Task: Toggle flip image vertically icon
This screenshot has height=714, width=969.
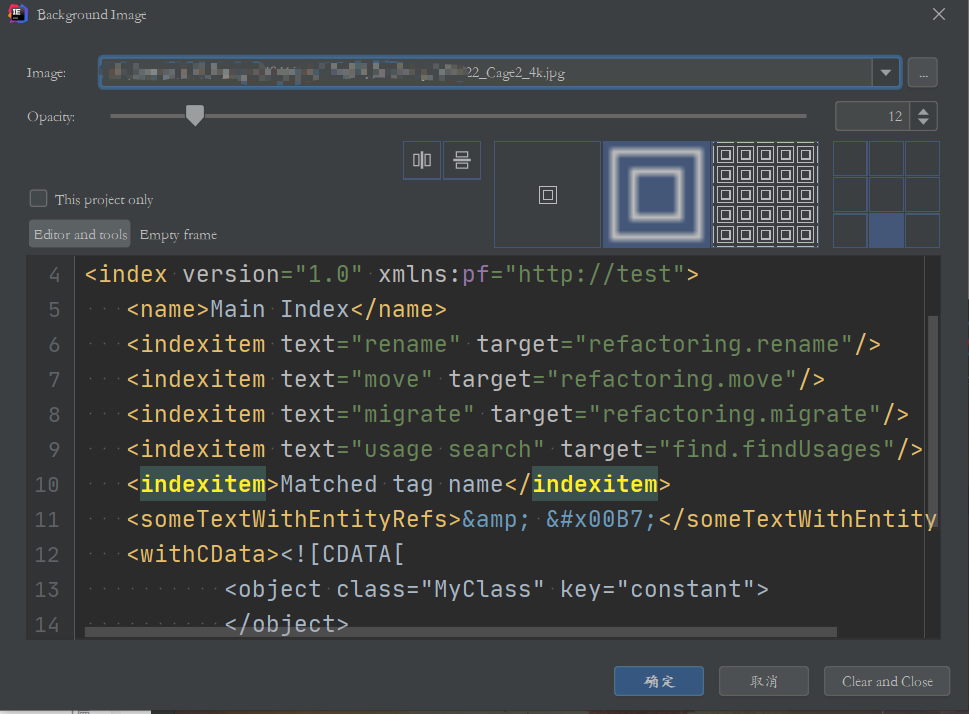Action: point(462,160)
